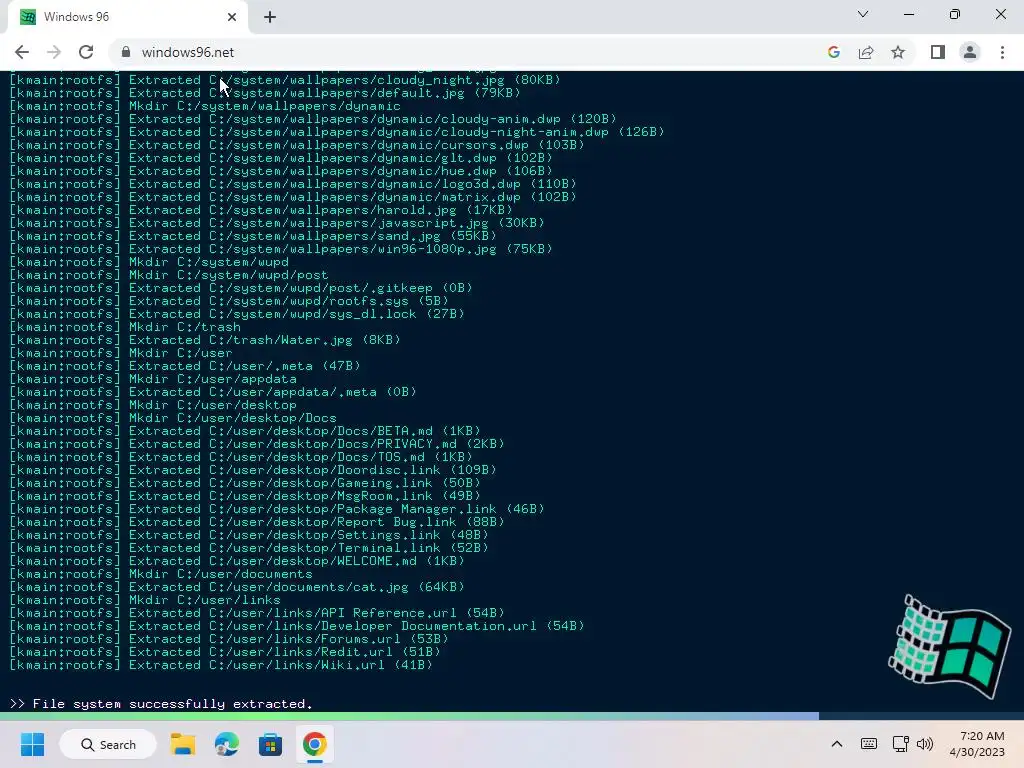Click the MsgRoom.link (49B) line

(245, 496)
